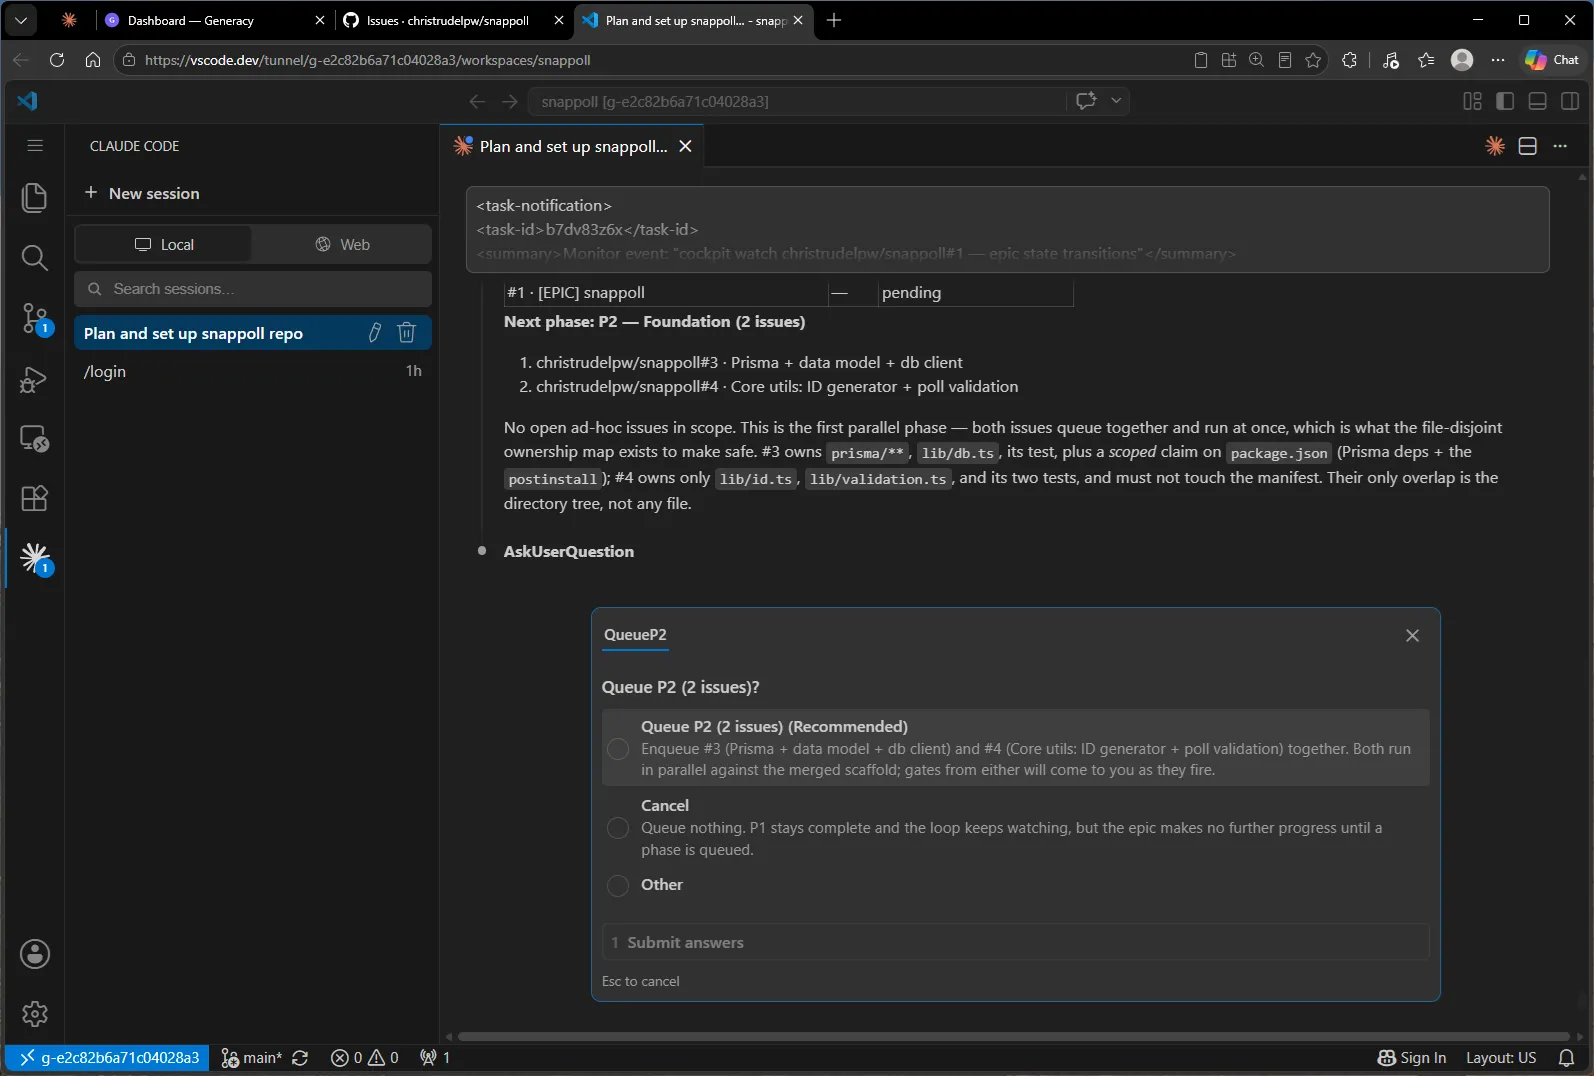Start a New session
This screenshot has height=1076, width=1594.
(x=141, y=193)
